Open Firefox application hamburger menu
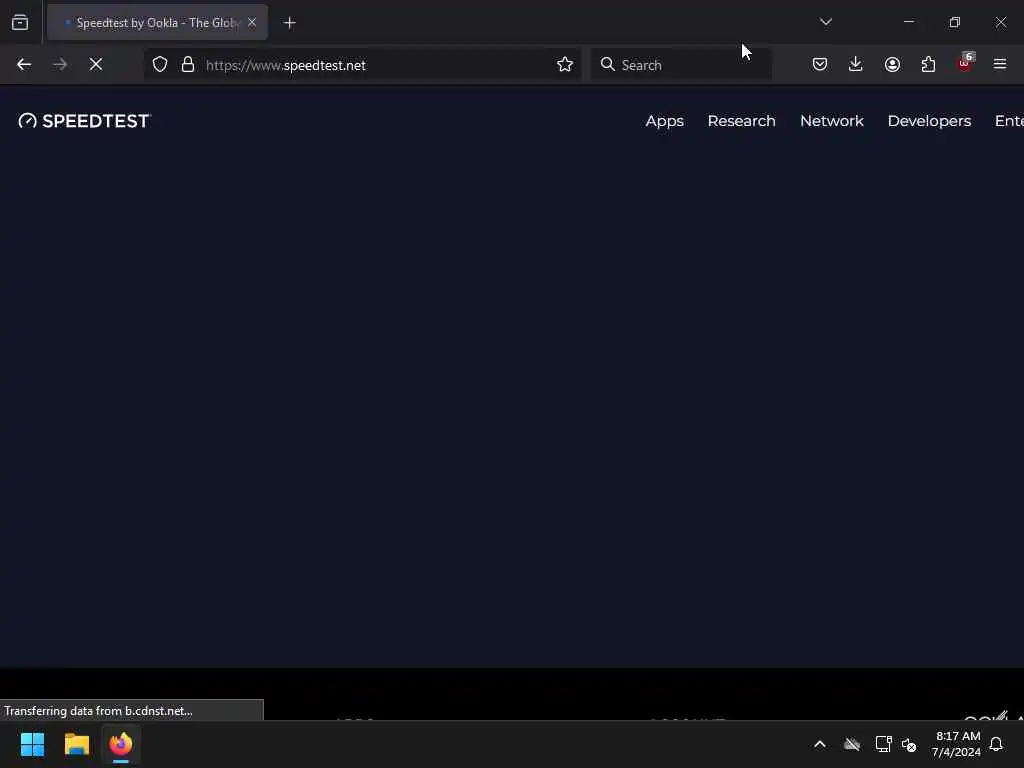 pyautogui.click(x=1000, y=64)
